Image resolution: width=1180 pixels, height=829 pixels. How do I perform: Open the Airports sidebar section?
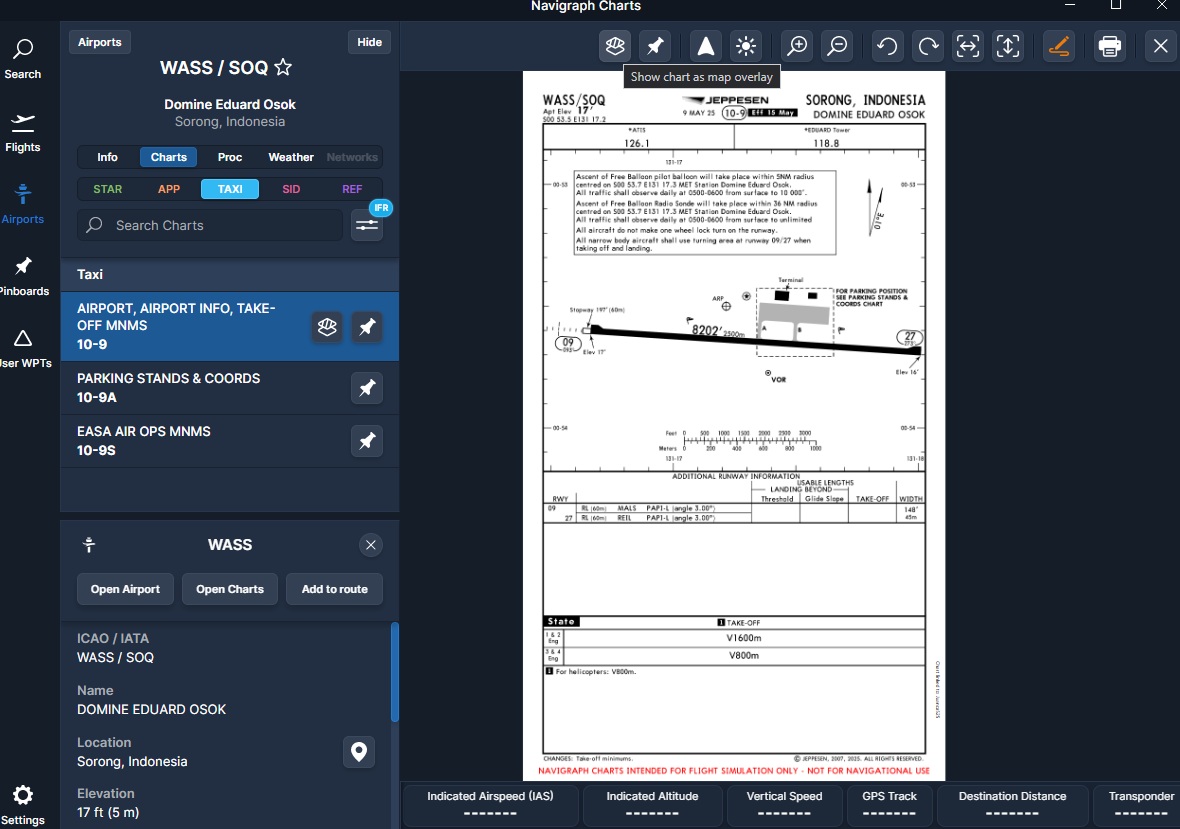click(x=23, y=204)
